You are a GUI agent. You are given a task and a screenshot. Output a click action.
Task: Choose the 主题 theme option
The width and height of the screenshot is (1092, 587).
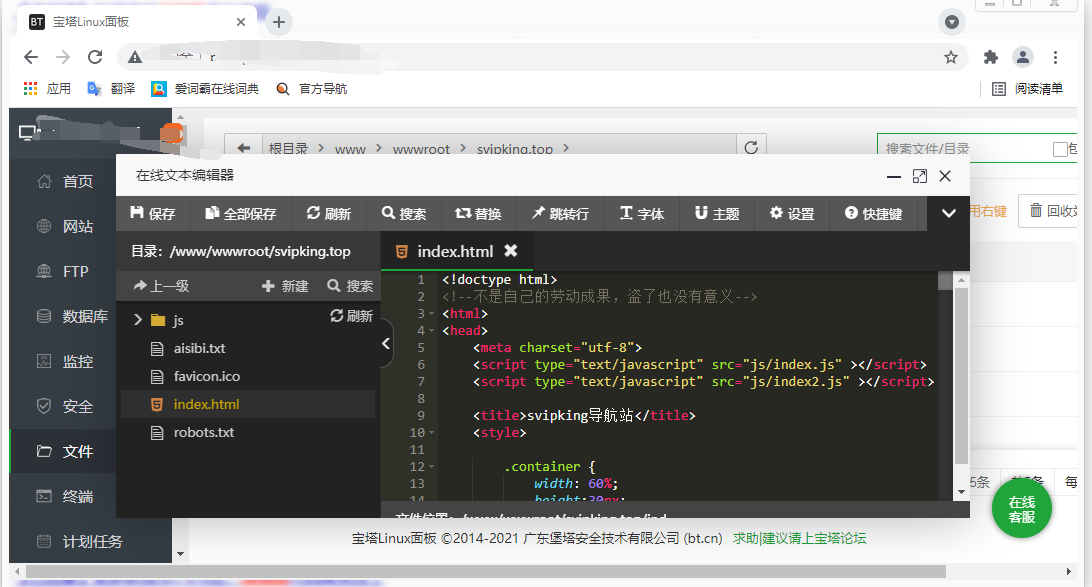(x=717, y=214)
